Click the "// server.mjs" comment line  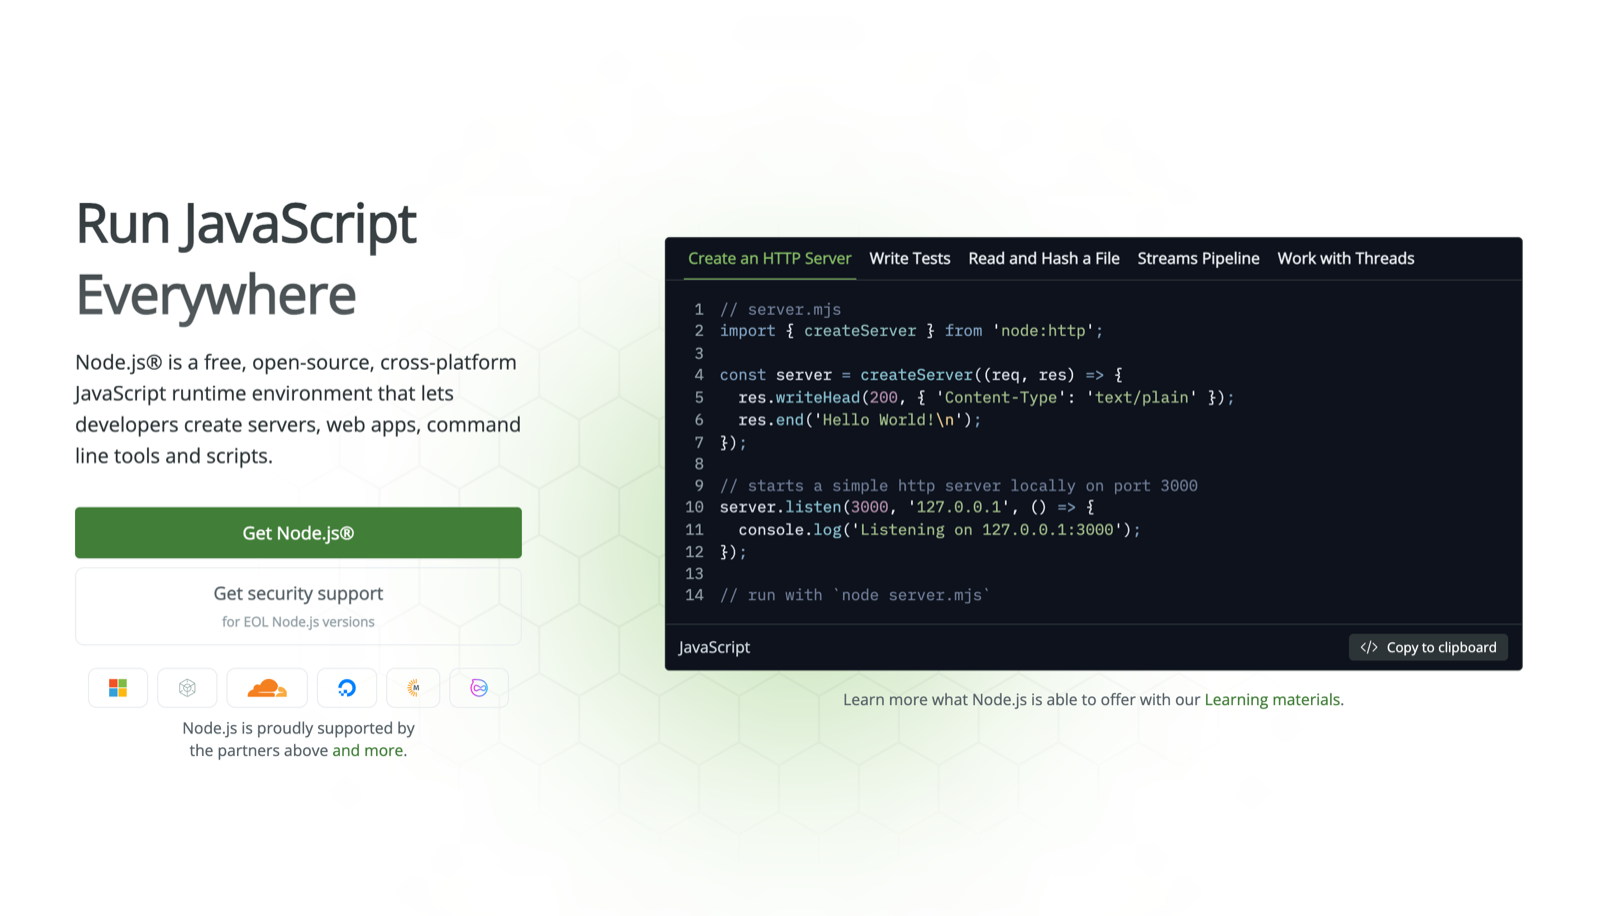781,310
